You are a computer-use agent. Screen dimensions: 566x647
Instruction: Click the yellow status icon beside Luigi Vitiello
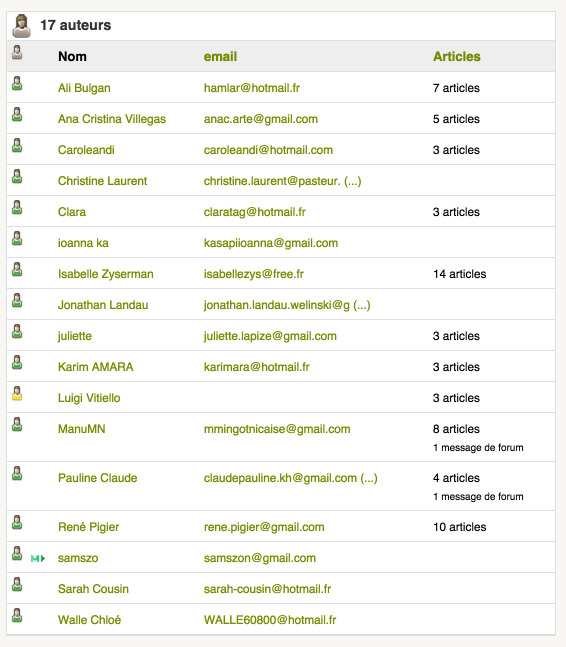click(17, 393)
